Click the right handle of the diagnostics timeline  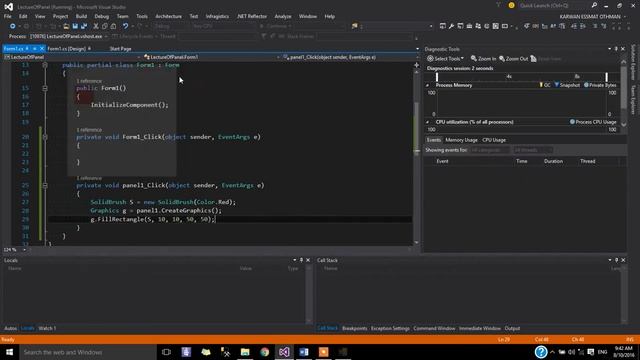coord(607,77)
